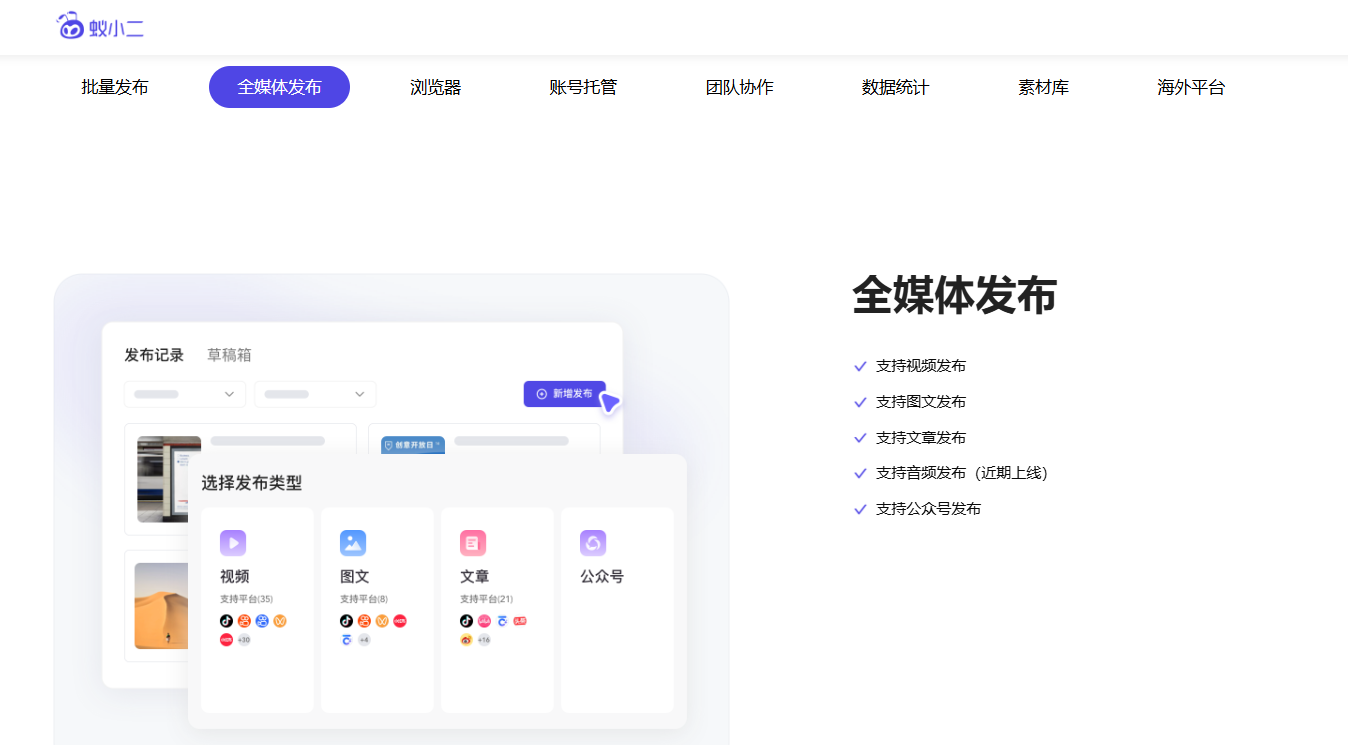
Task: Click the +16 badge under 文章 platforms
Action: pyautogui.click(x=484, y=640)
